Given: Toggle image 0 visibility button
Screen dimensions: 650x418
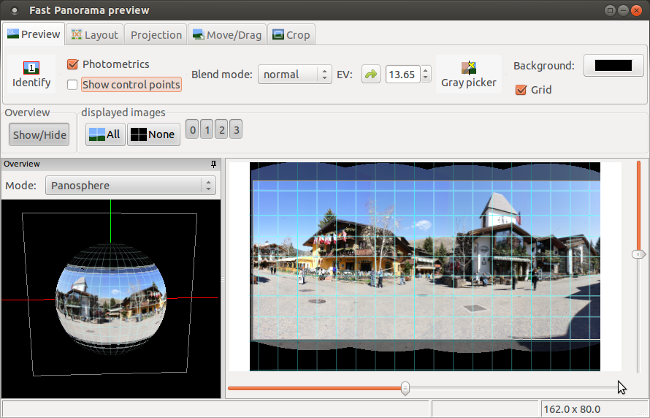Looking at the screenshot, I should point(191,130).
